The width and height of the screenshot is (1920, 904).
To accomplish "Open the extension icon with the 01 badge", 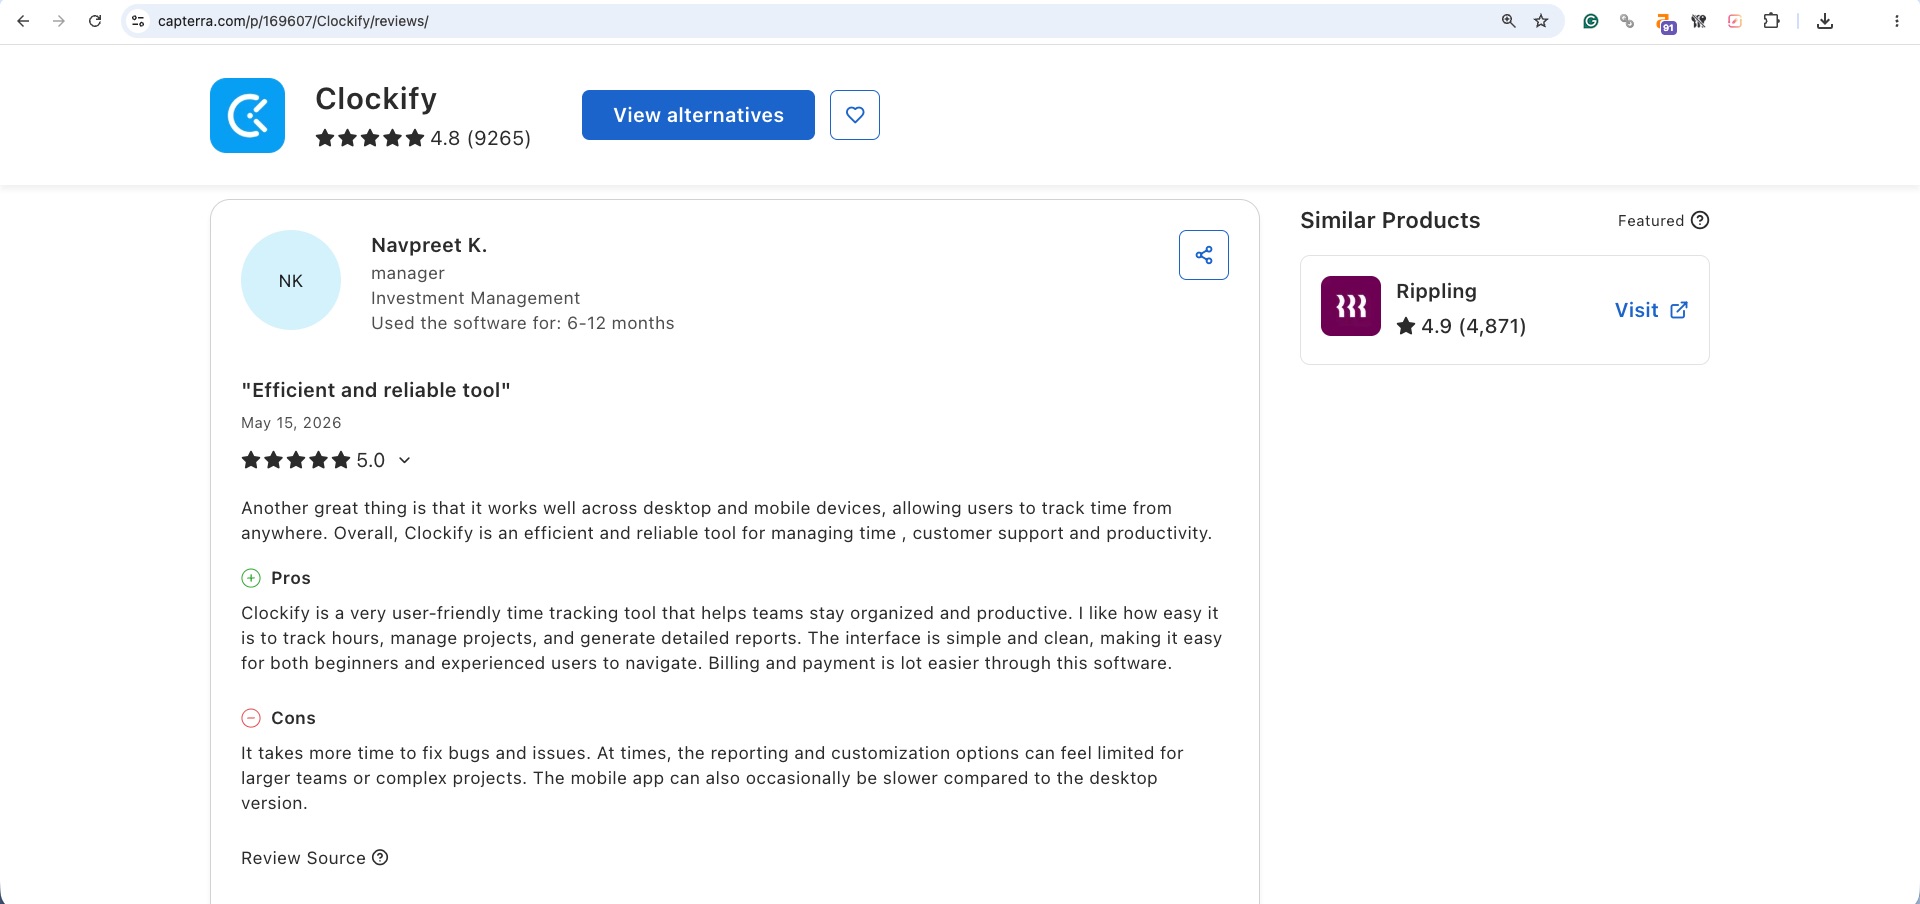I will click(1664, 22).
